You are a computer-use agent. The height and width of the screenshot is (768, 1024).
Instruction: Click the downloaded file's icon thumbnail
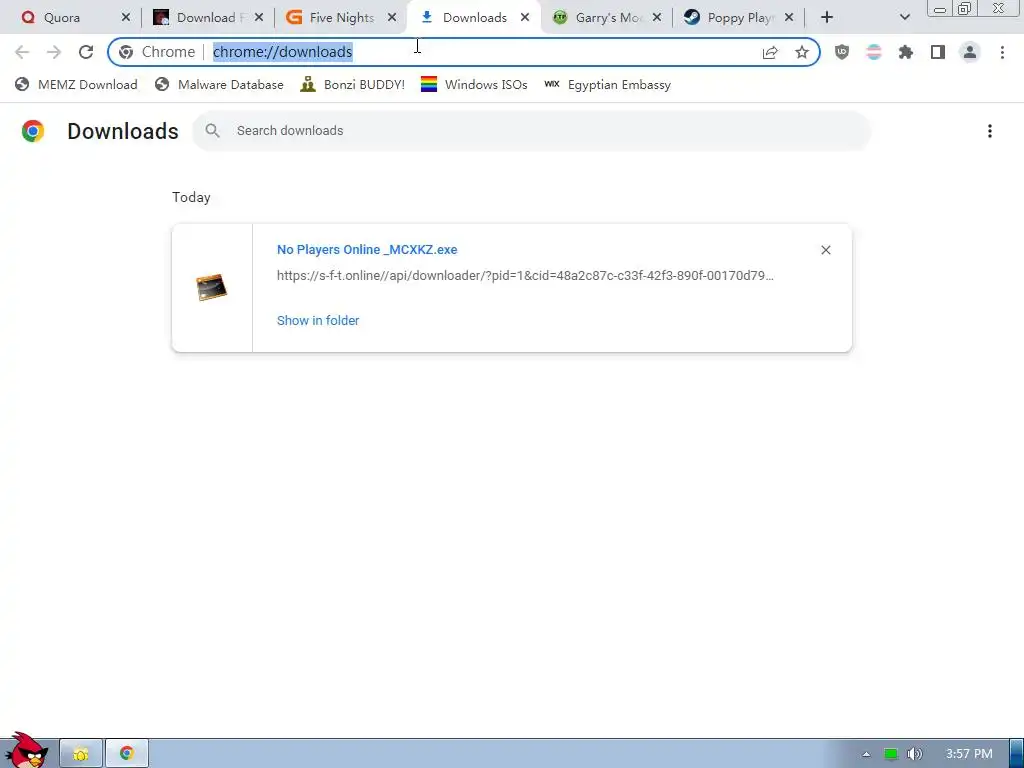(212, 287)
